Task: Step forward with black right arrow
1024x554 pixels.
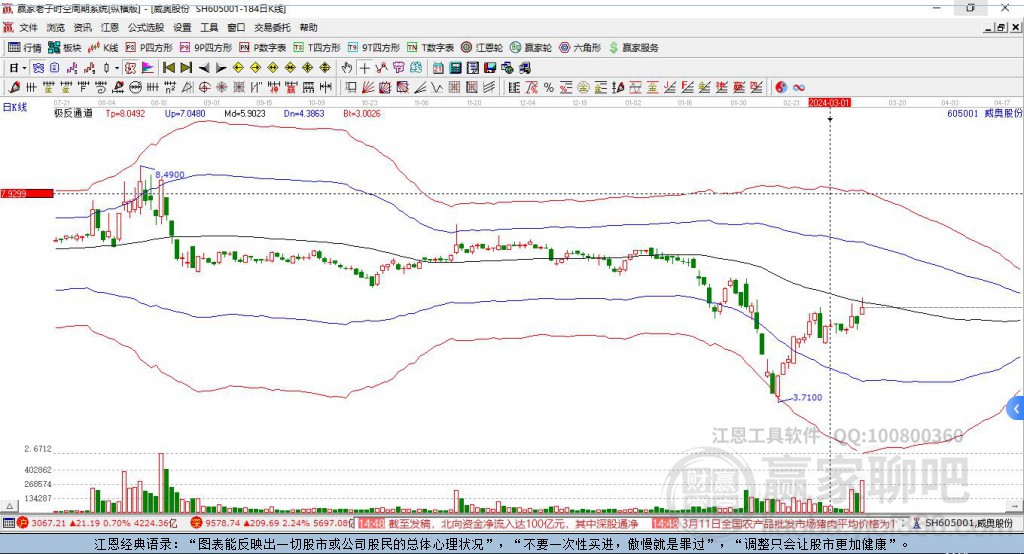Action: point(221,68)
